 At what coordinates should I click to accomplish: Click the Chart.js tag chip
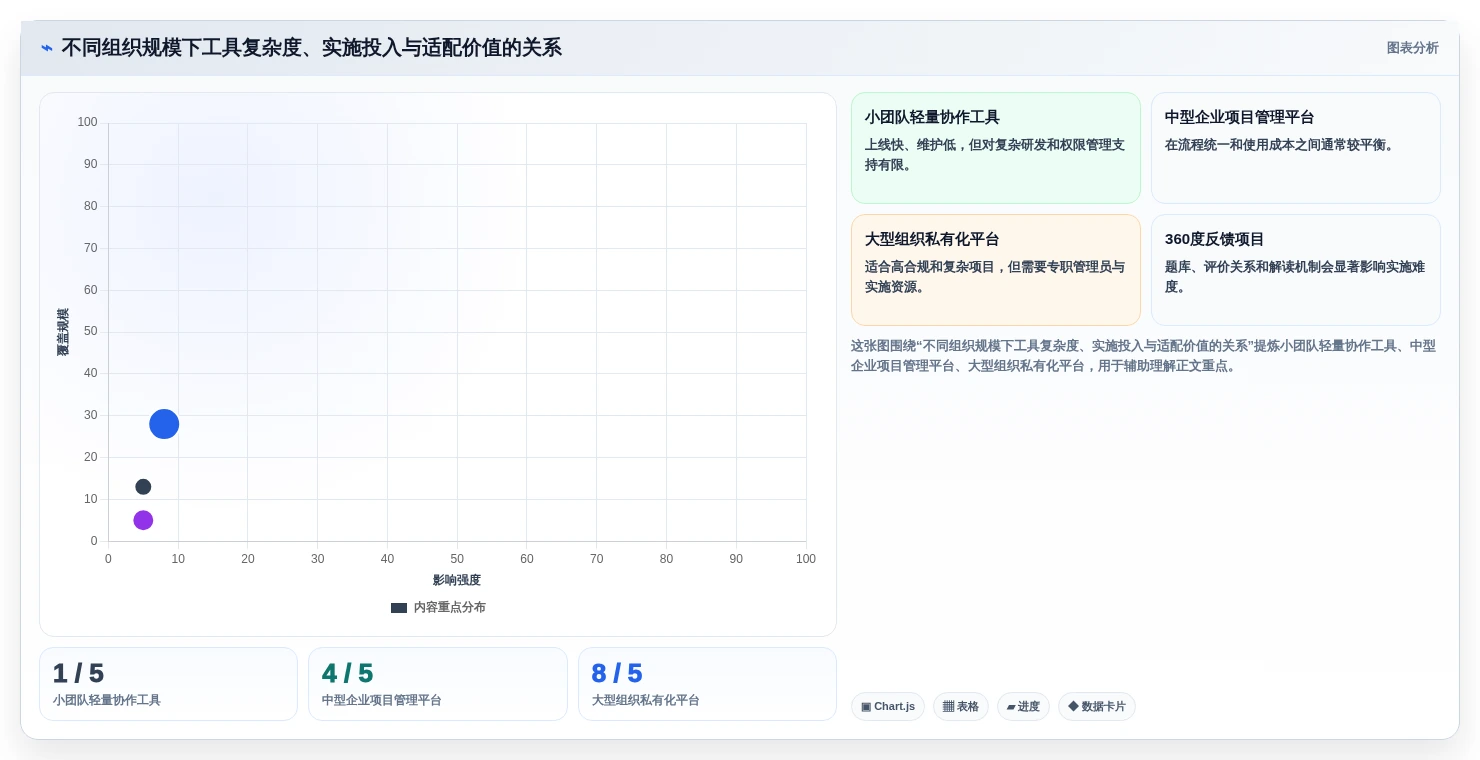click(888, 706)
